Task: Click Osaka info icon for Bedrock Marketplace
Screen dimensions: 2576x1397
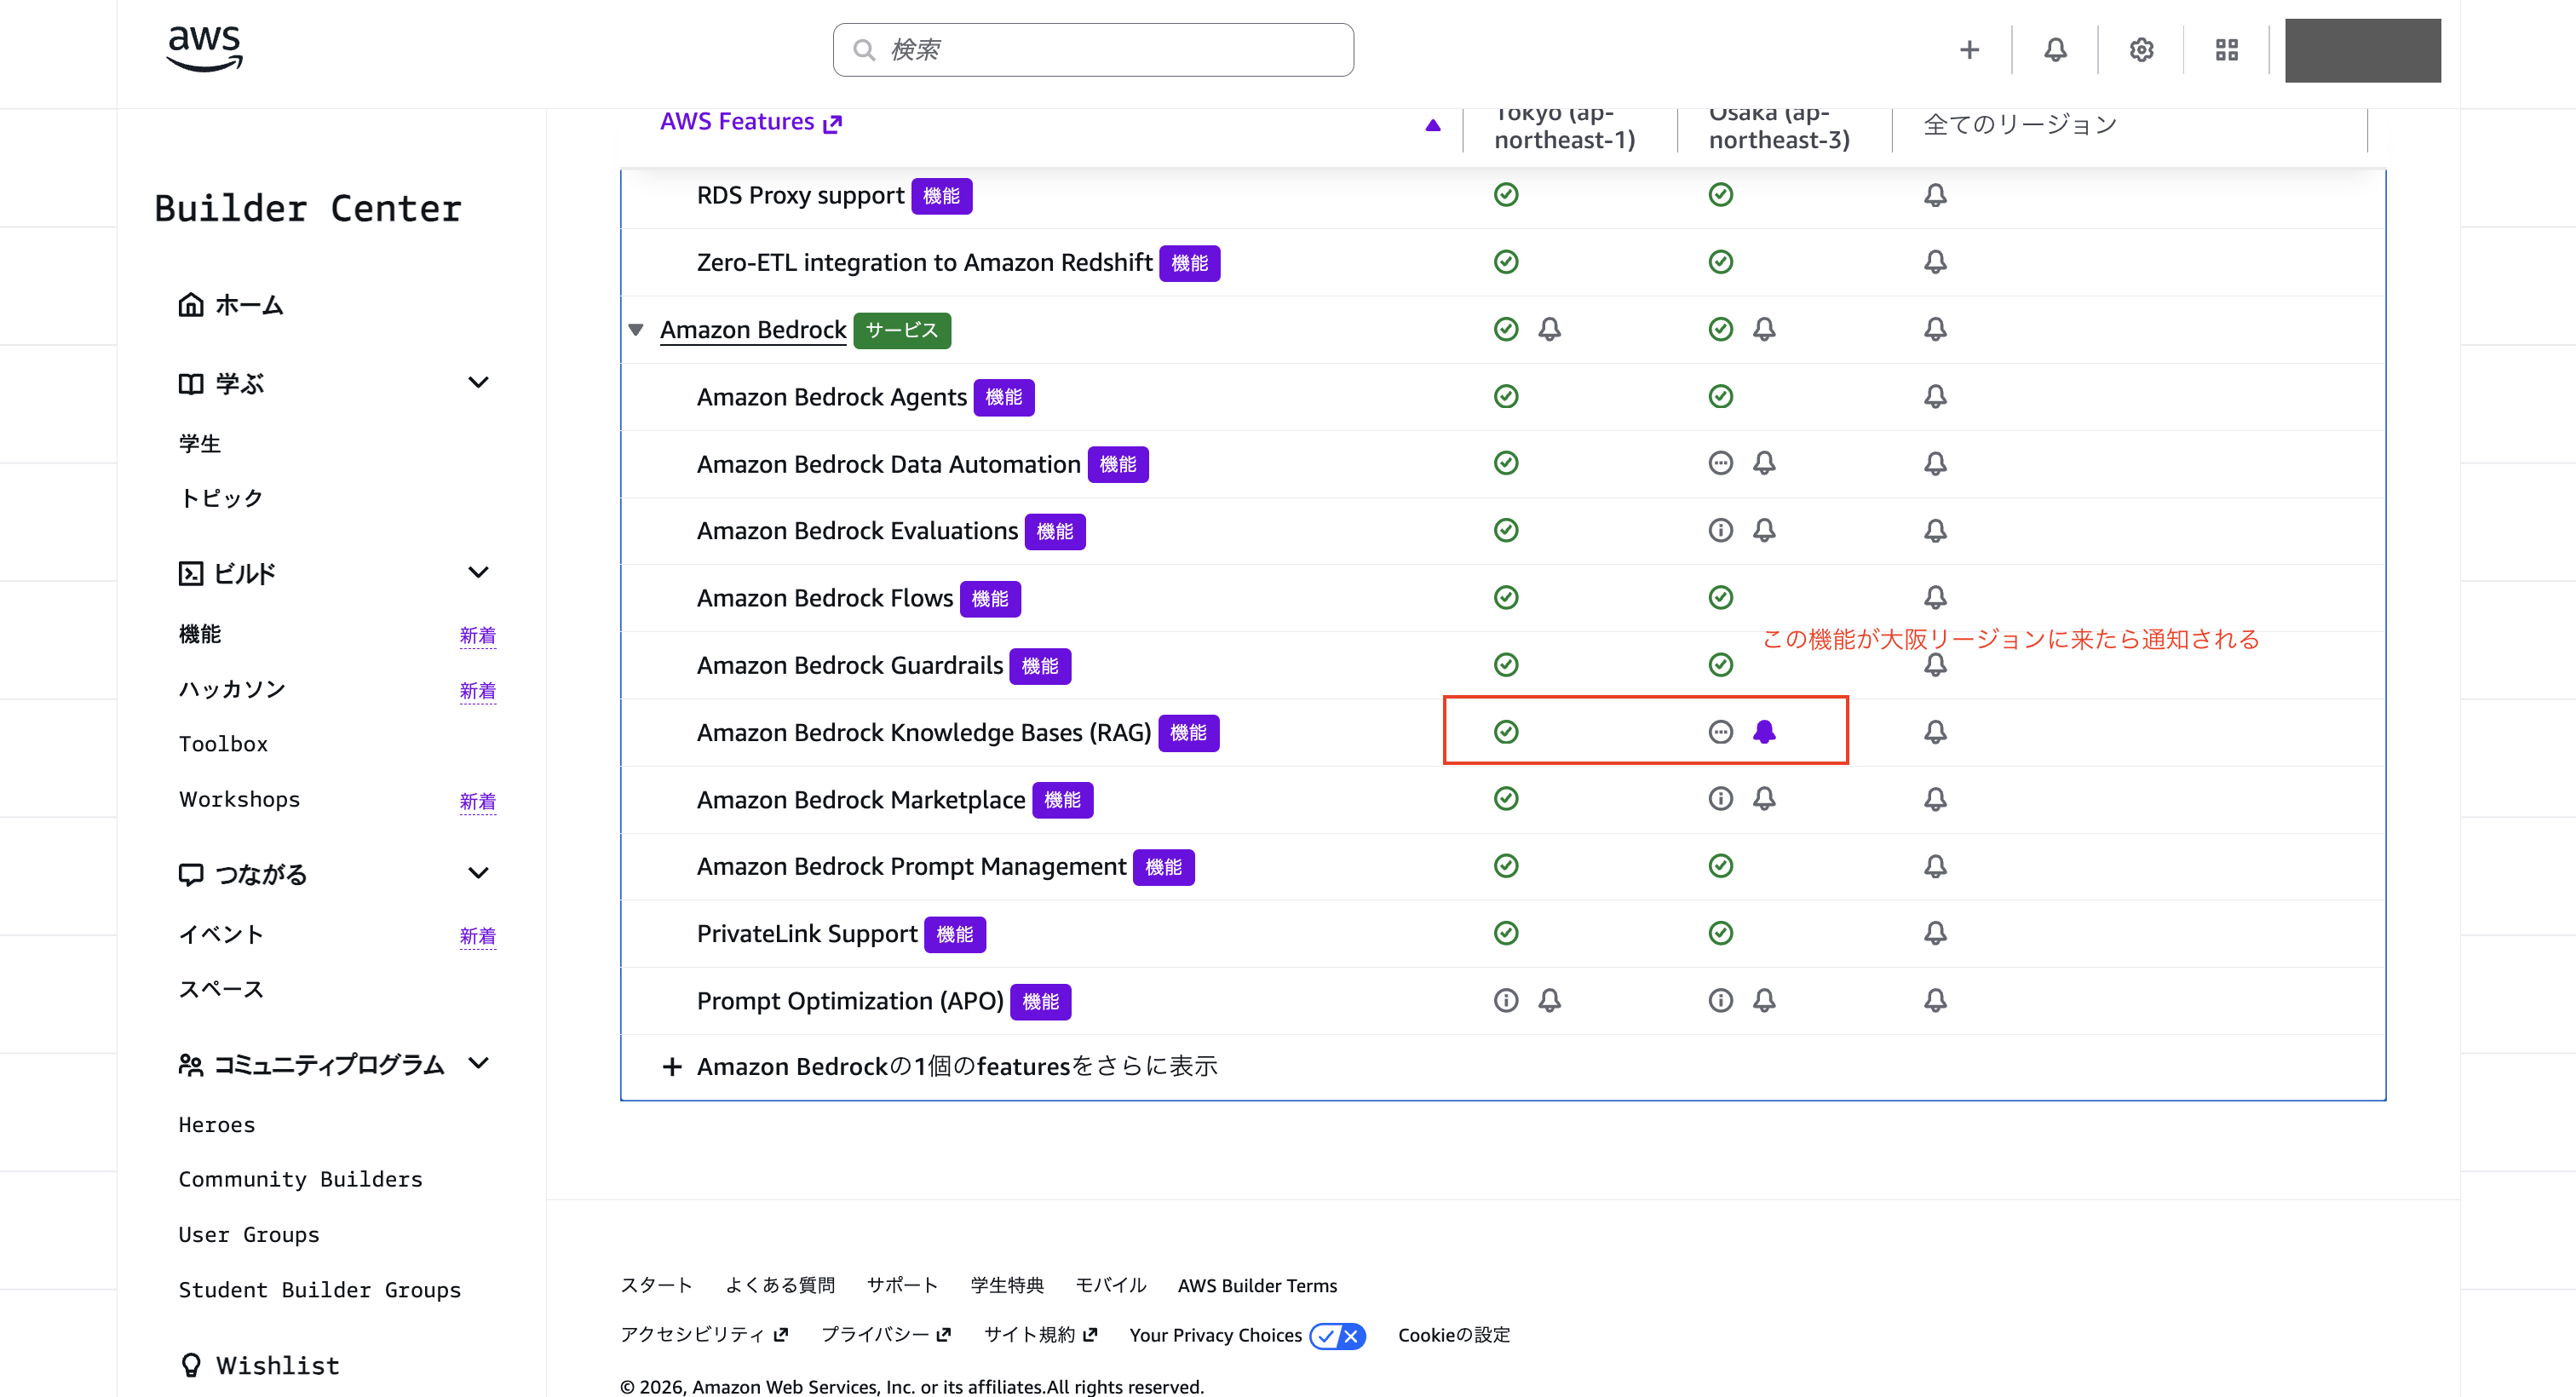Action: click(1720, 798)
